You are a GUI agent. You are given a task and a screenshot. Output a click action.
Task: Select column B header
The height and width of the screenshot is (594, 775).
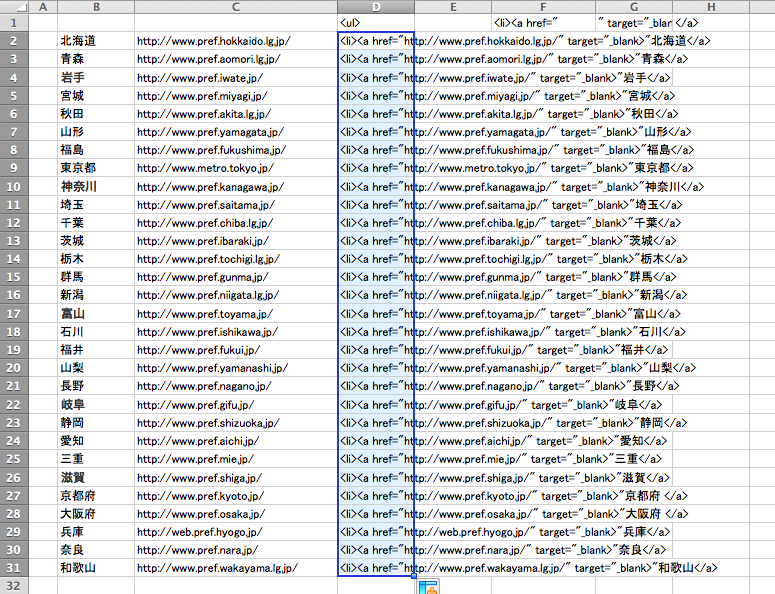pyautogui.click(x=96, y=7)
